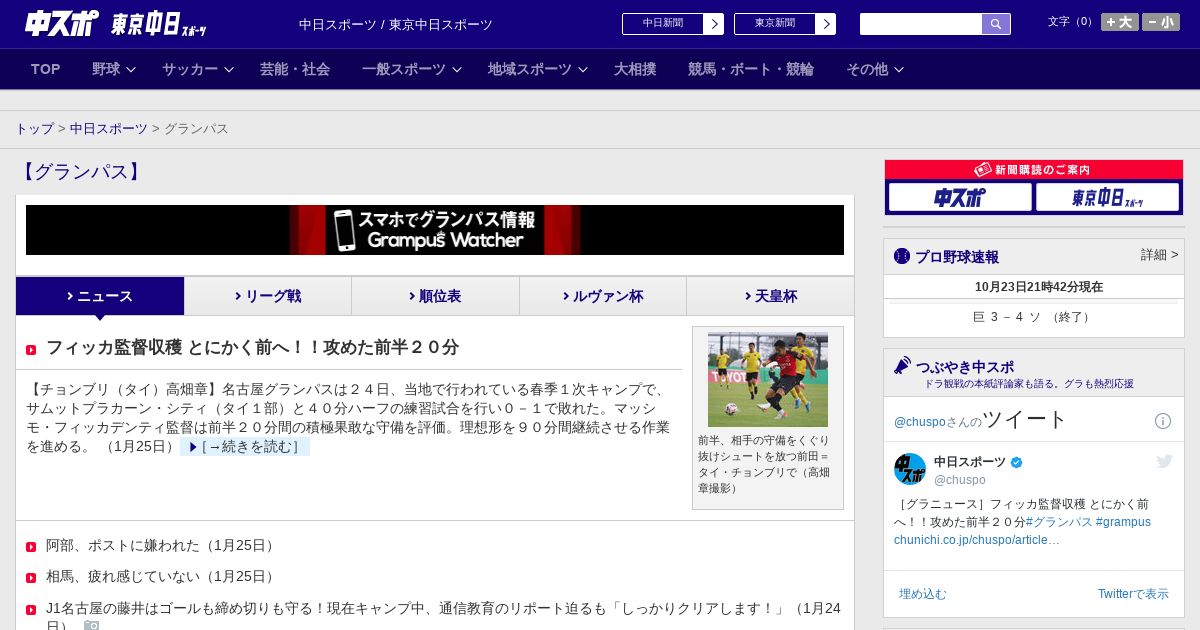1200x630 pixels.
Task: Focus the header search input field
Action: coord(921,24)
